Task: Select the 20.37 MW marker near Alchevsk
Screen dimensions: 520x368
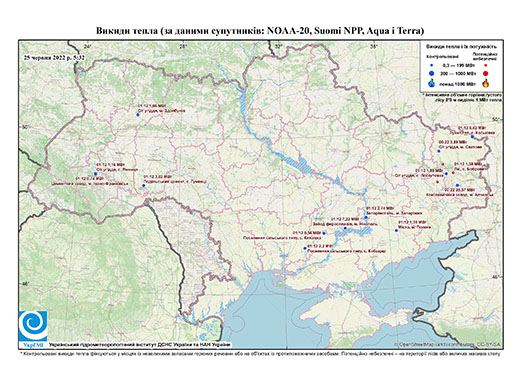Action: tap(457, 185)
